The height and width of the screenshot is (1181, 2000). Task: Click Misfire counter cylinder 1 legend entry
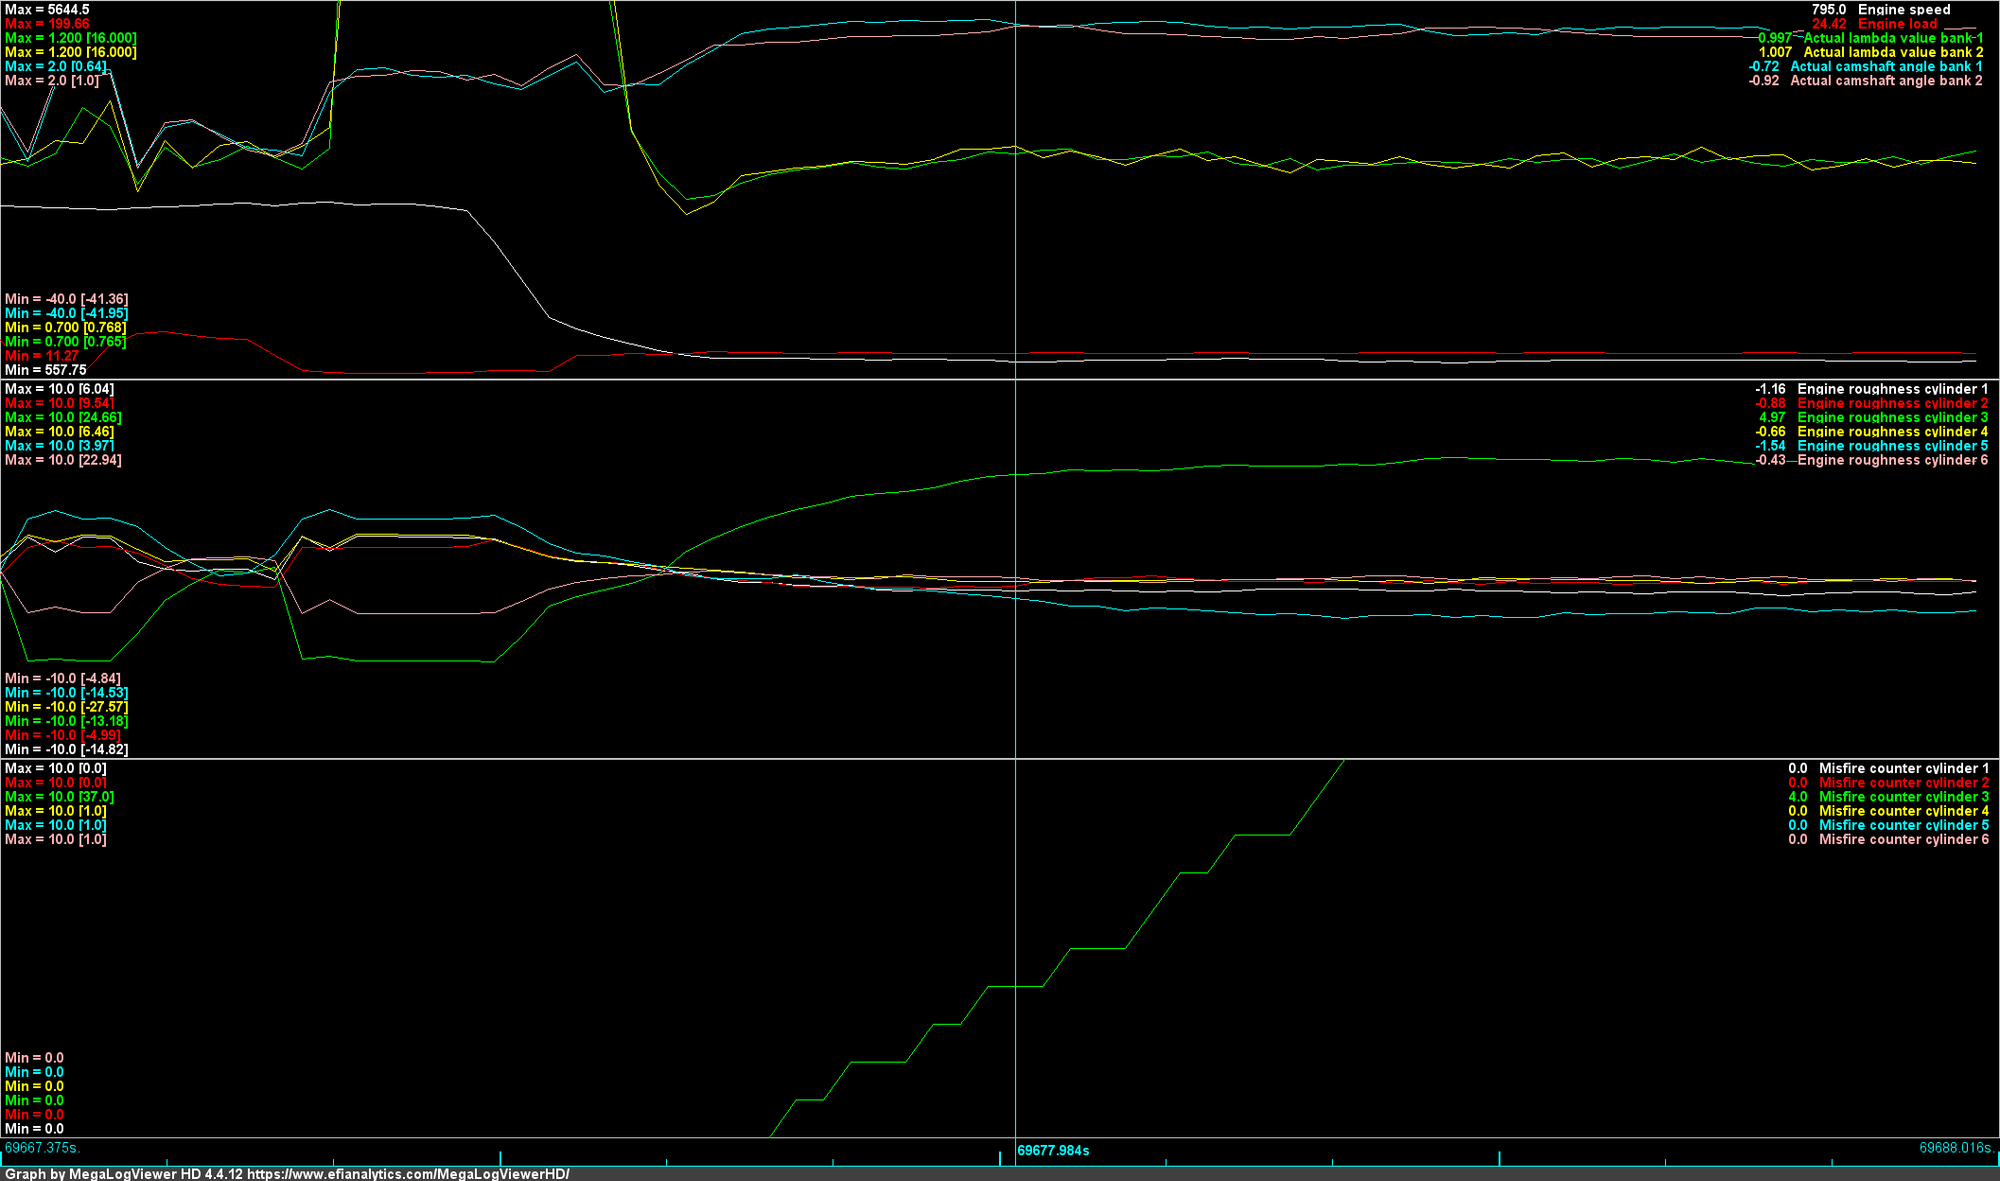tap(1903, 769)
